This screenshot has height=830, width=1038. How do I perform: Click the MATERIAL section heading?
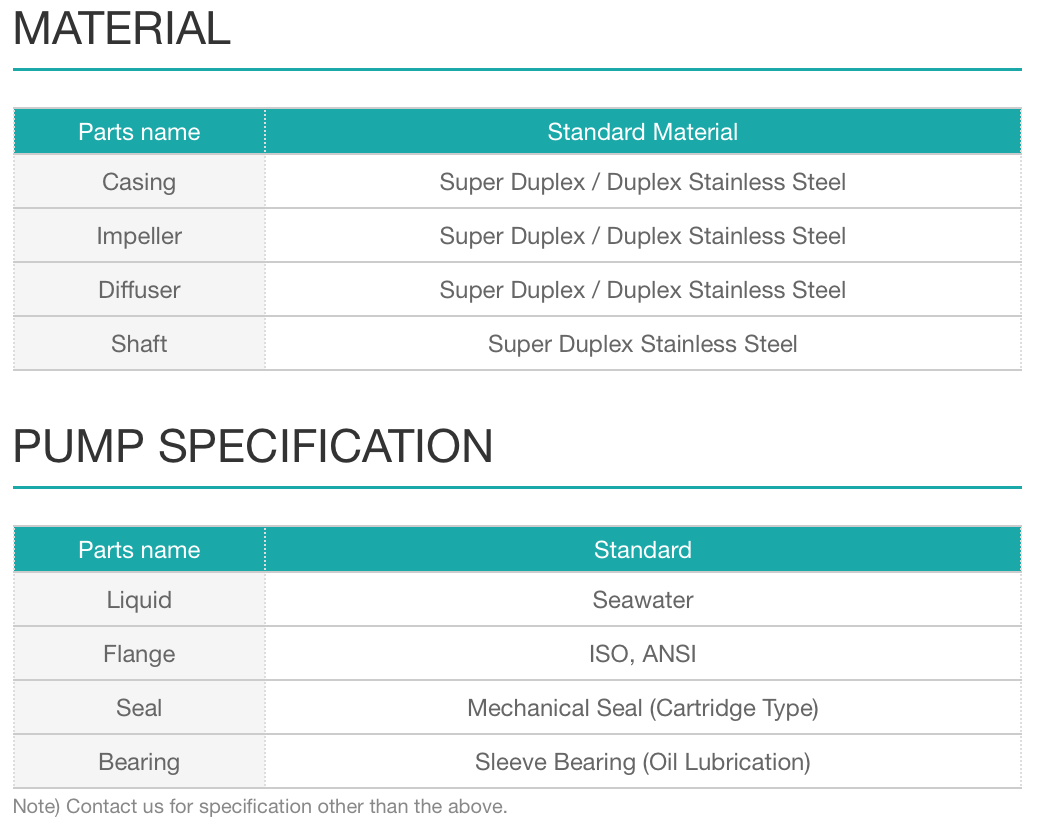122,28
